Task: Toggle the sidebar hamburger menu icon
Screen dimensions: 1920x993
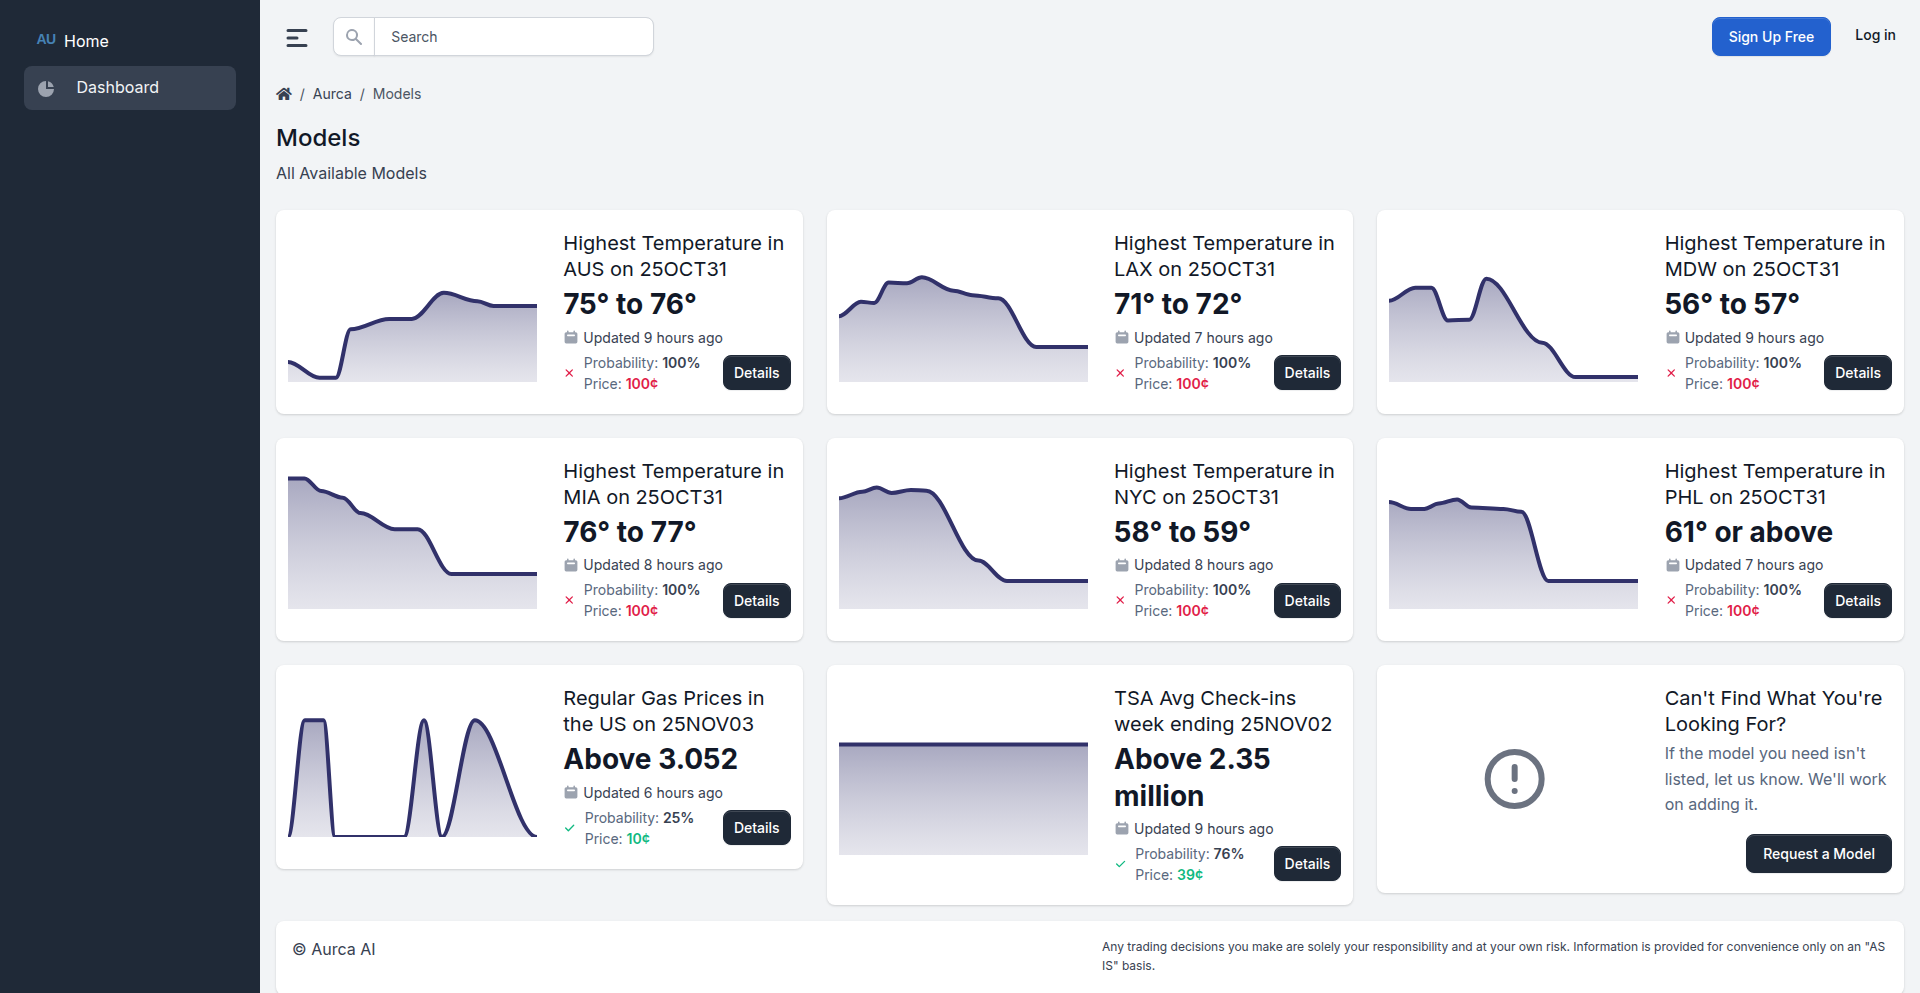Action: [297, 38]
